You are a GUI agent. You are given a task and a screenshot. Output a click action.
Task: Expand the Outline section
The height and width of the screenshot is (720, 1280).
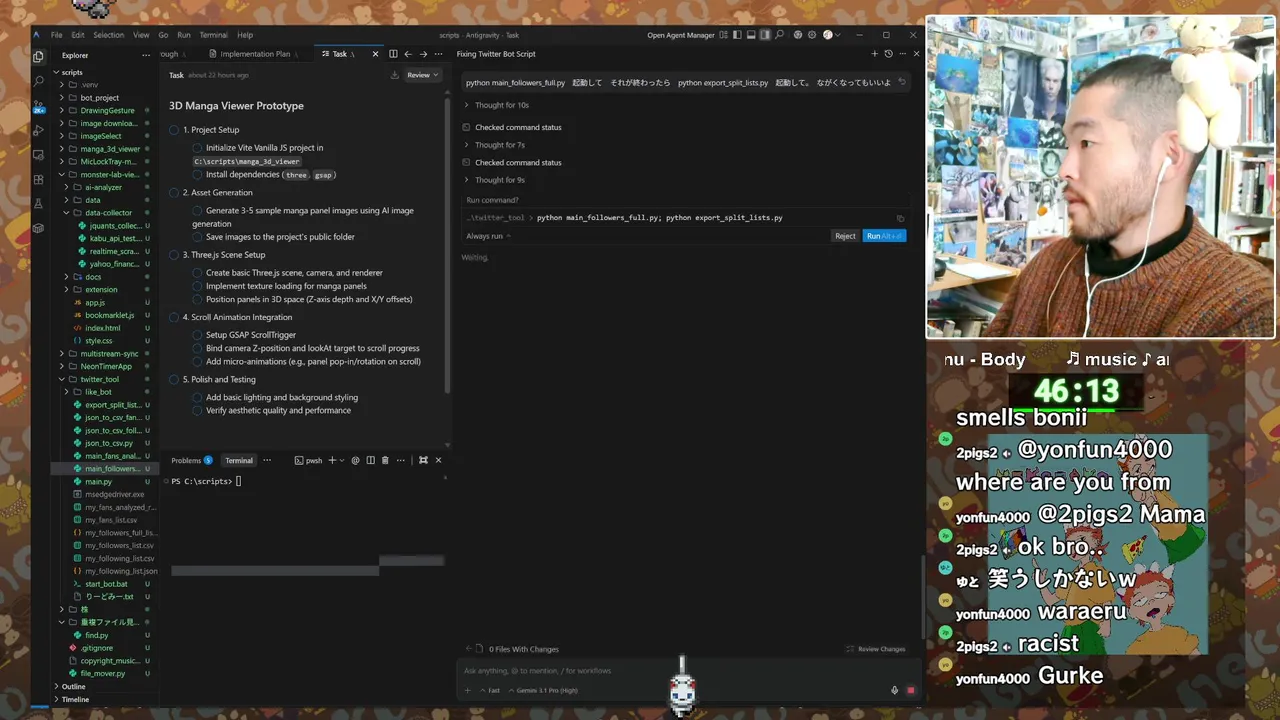point(73,687)
